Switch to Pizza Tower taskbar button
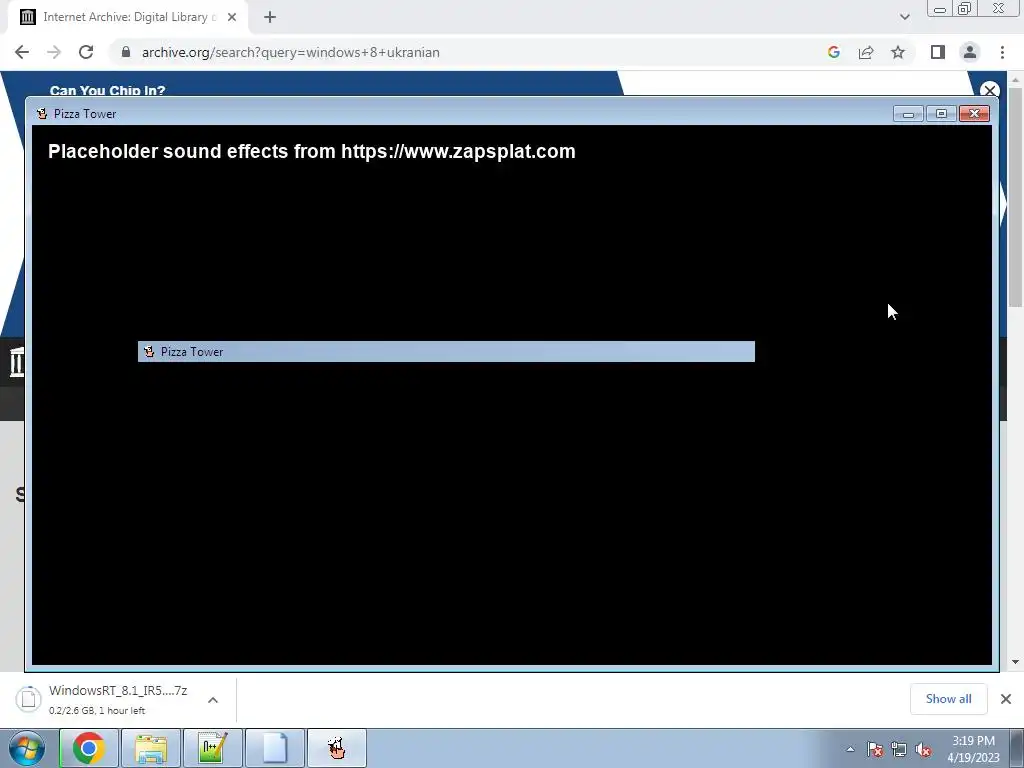The image size is (1024, 768). tap(337, 748)
